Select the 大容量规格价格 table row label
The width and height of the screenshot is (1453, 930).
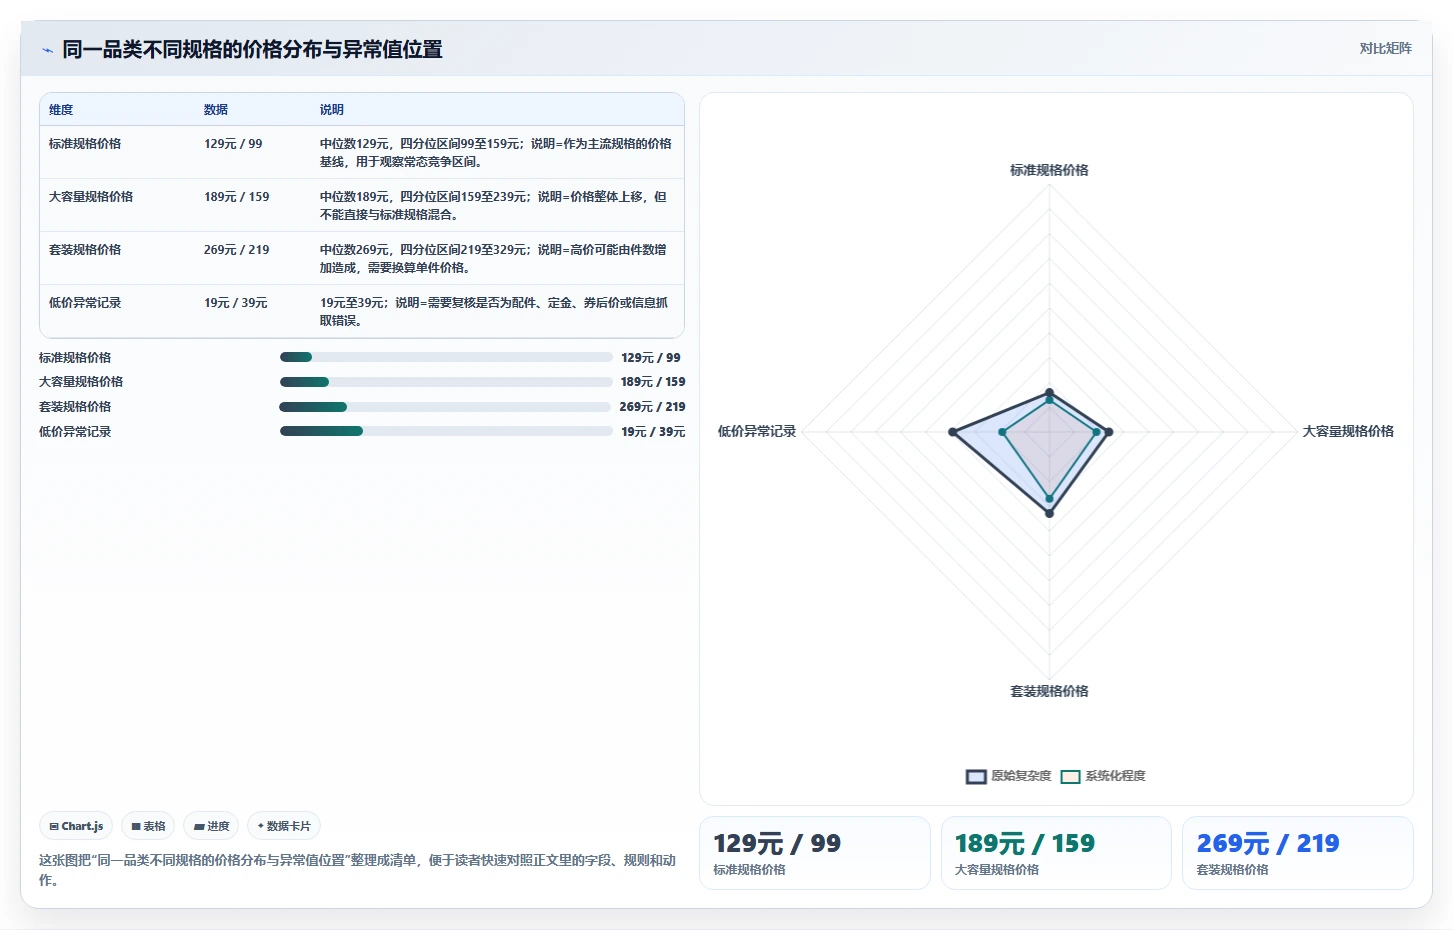click(91, 197)
